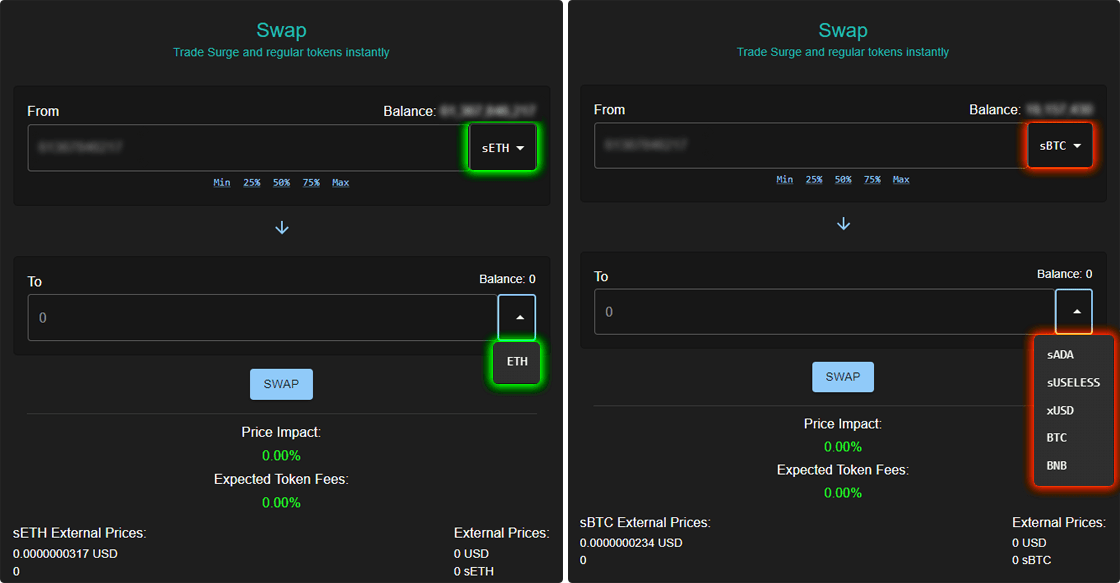This screenshot has width=1120, height=583.
Task: Click Min link in the sBTC panel
Action: (x=784, y=180)
